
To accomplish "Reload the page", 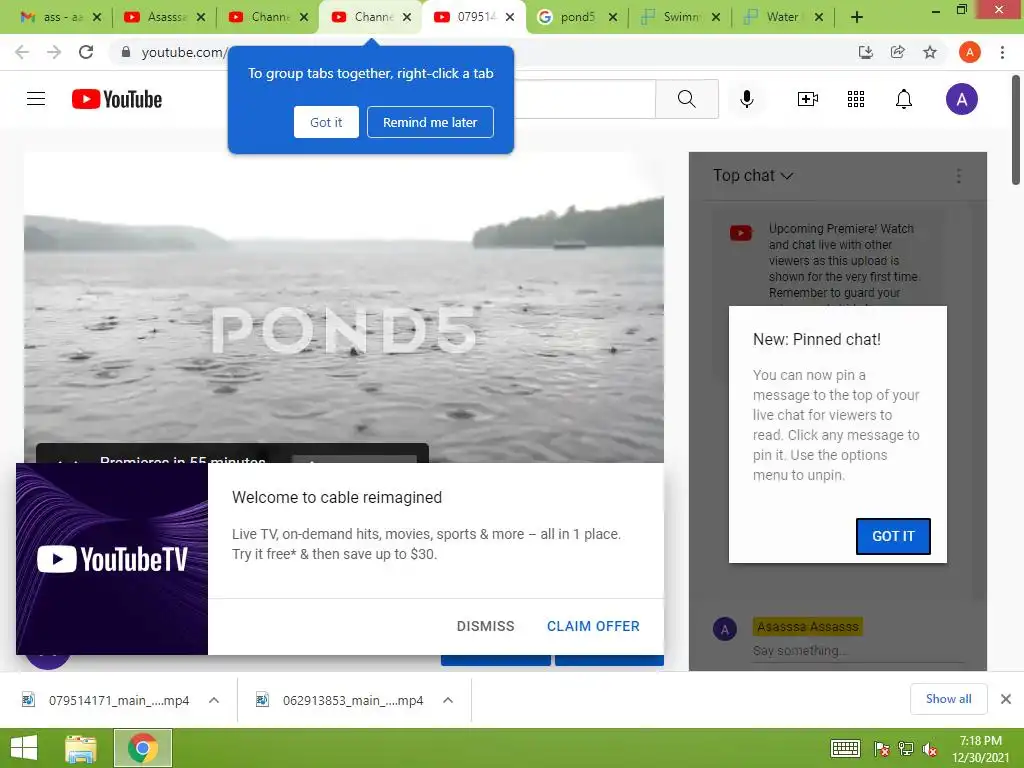I will pyautogui.click(x=86, y=52).
